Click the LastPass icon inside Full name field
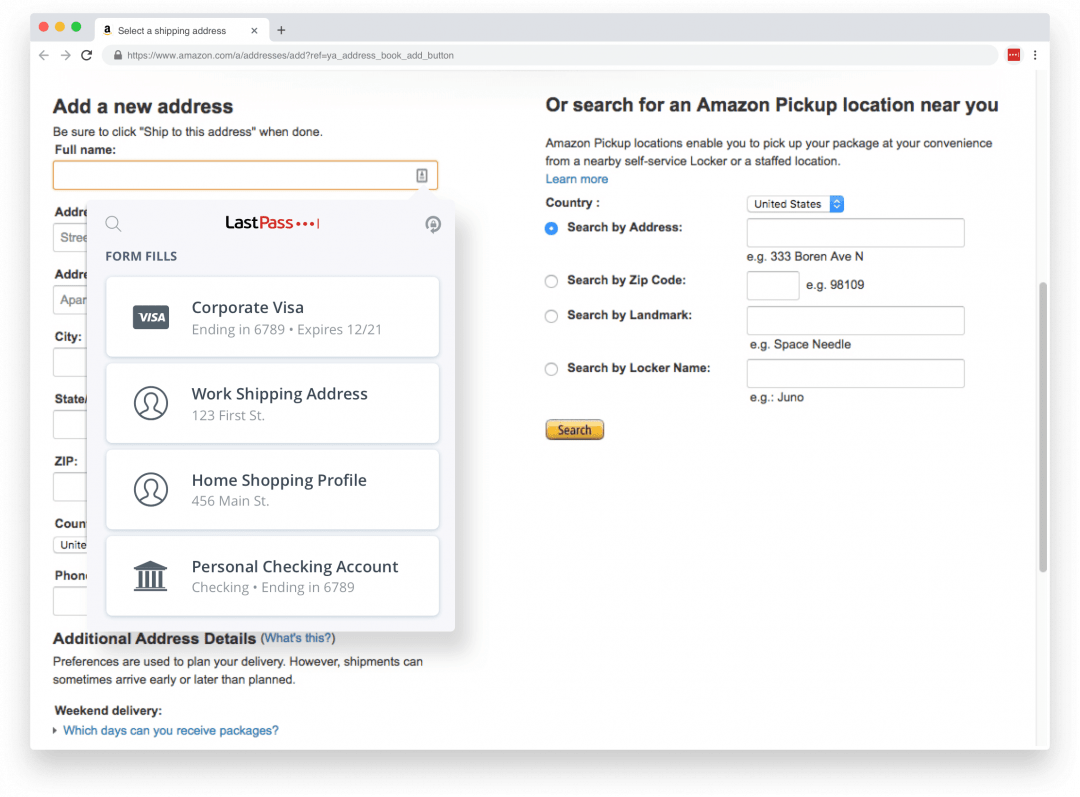The image size is (1080, 797). (x=422, y=176)
